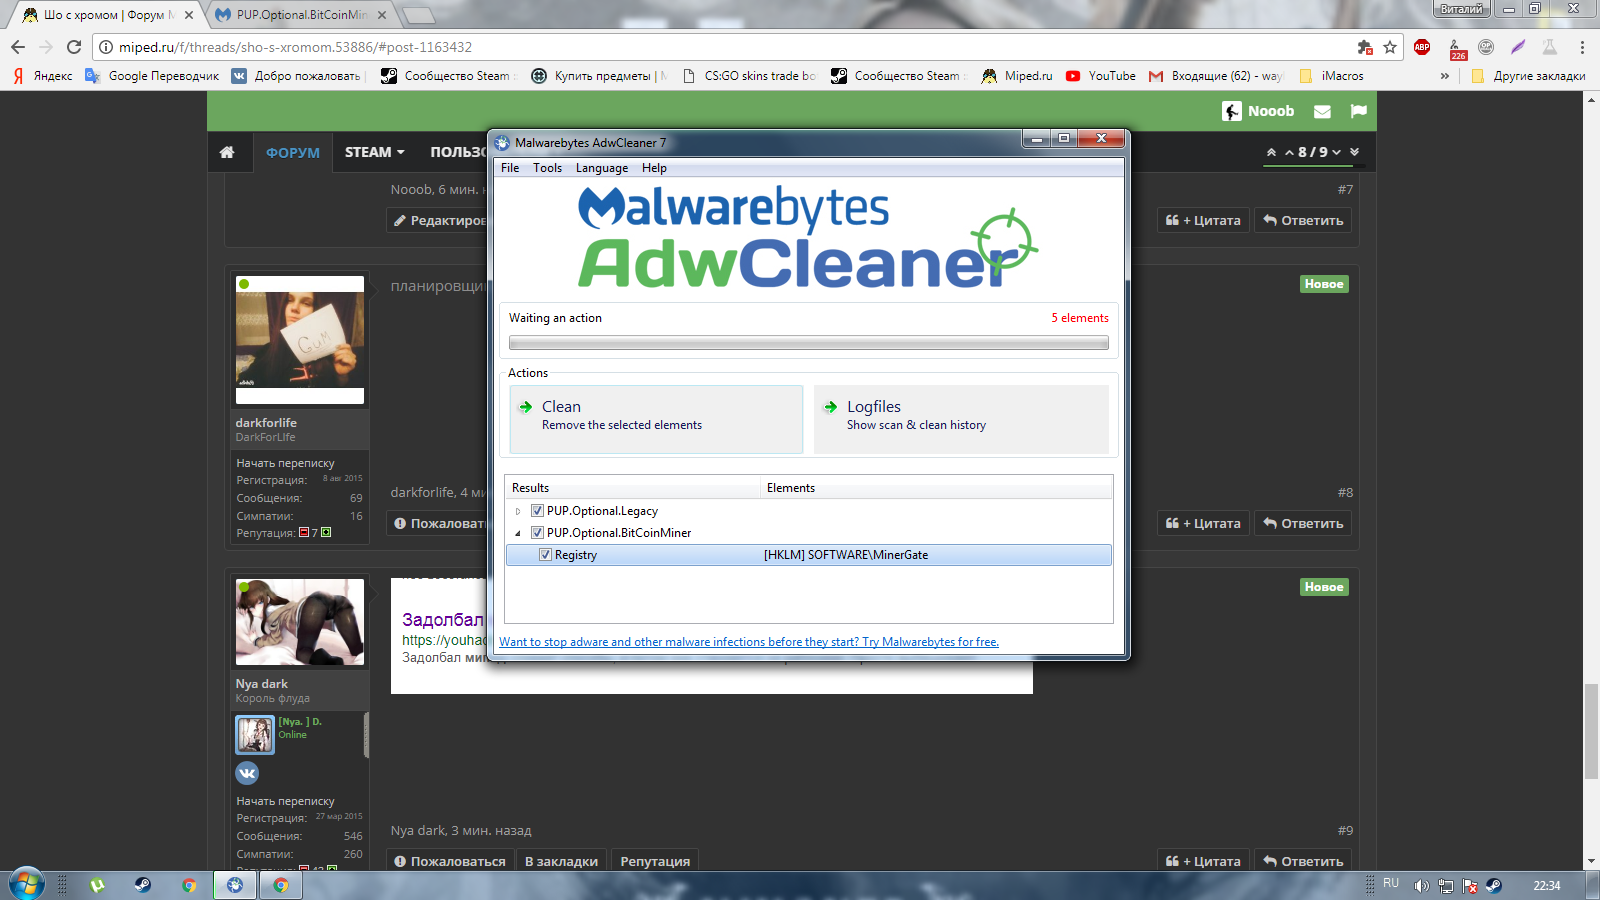The image size is (1600, 900).
Task: Click the Elements column header
Action: coord(937,488)
